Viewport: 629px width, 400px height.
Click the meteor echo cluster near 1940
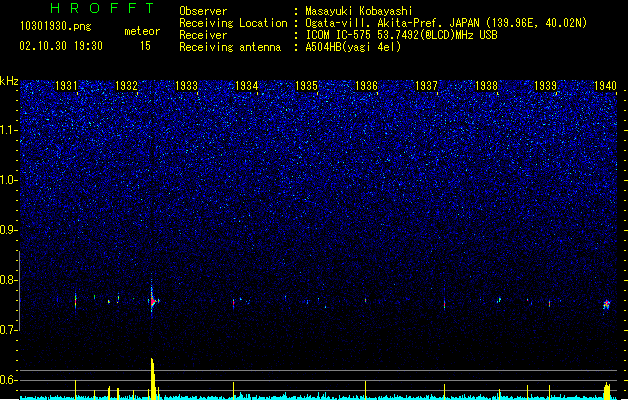[607, 305]
